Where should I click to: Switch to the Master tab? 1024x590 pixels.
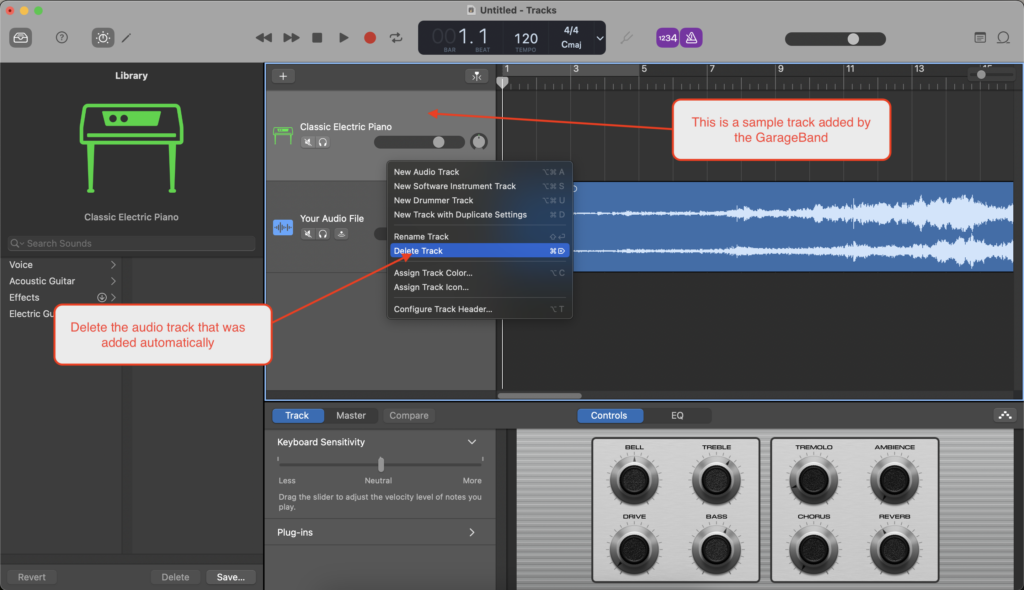pyautogui.click(x=351, y=416)
